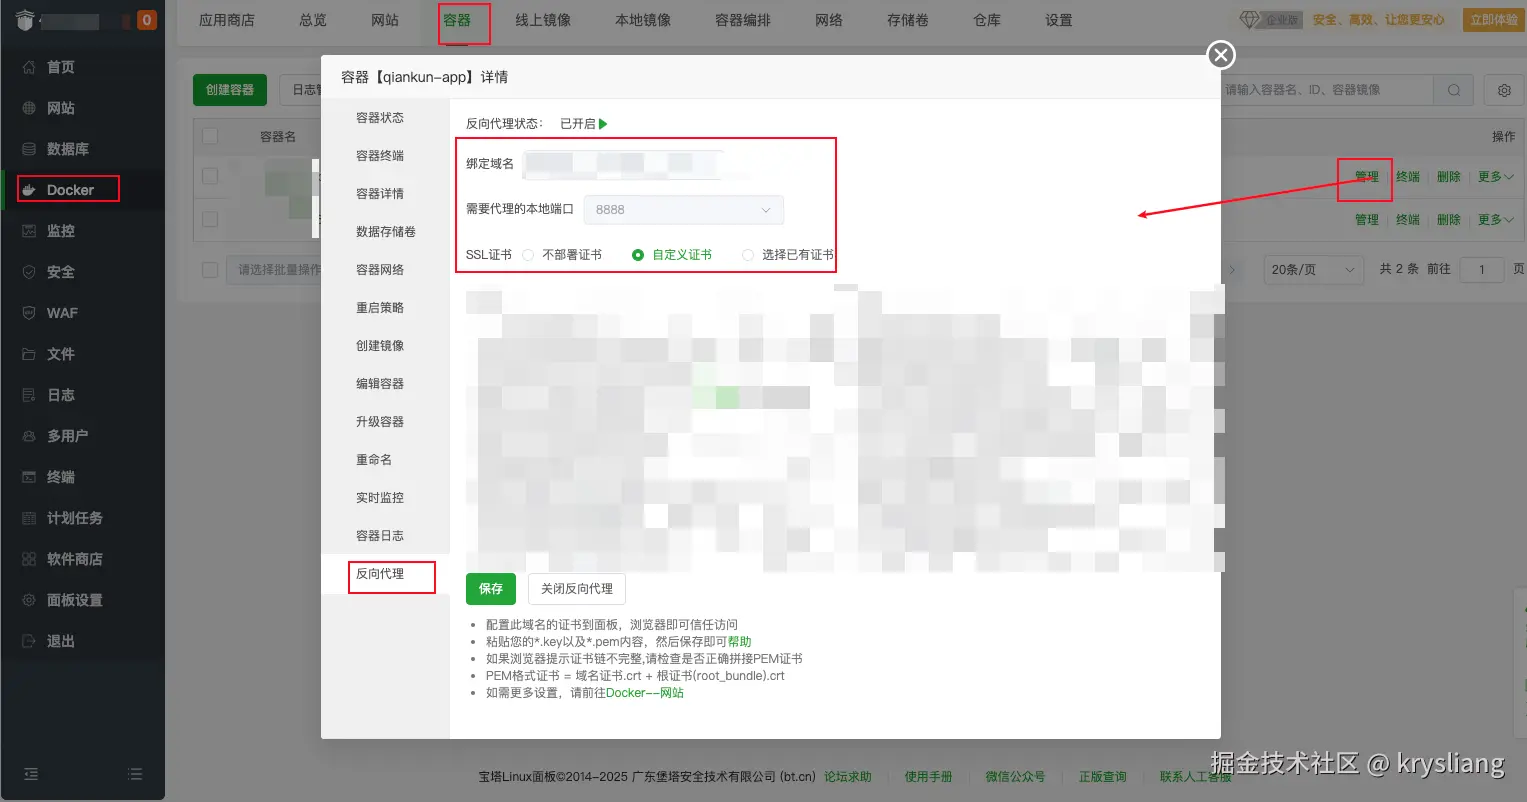Click the logout icon beside 退出
Screen dimensions: 1527x802
point(29,641)
